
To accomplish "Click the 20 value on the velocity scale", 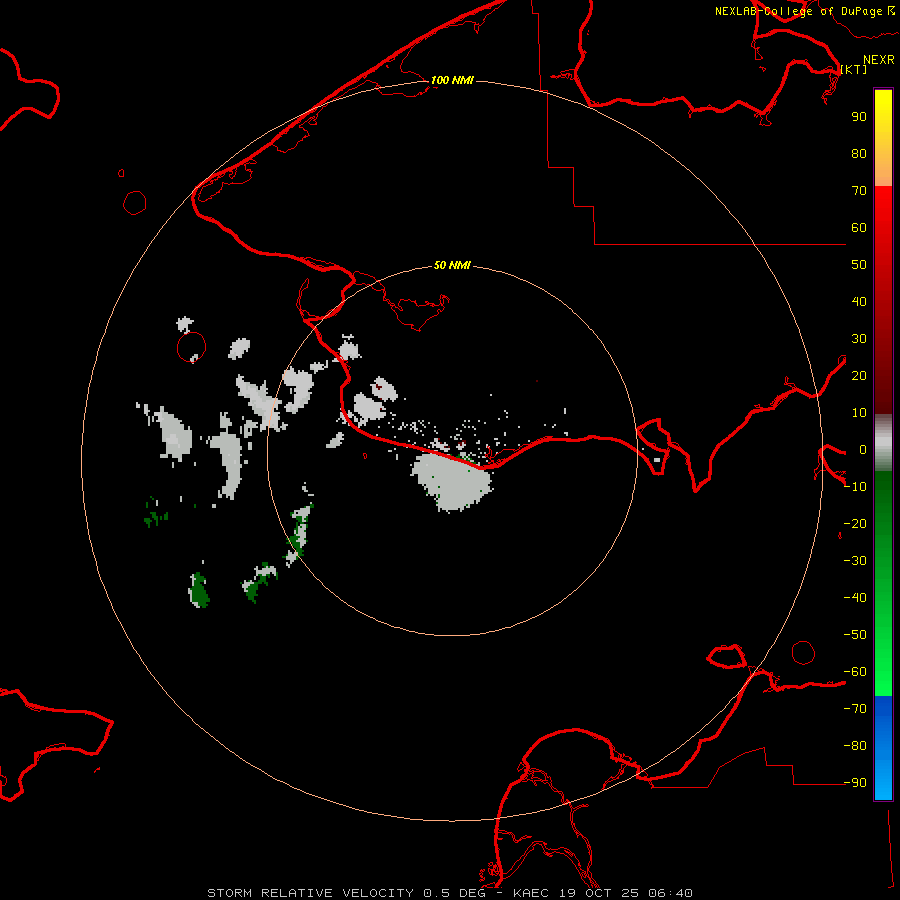I will [x=859, y=375].
